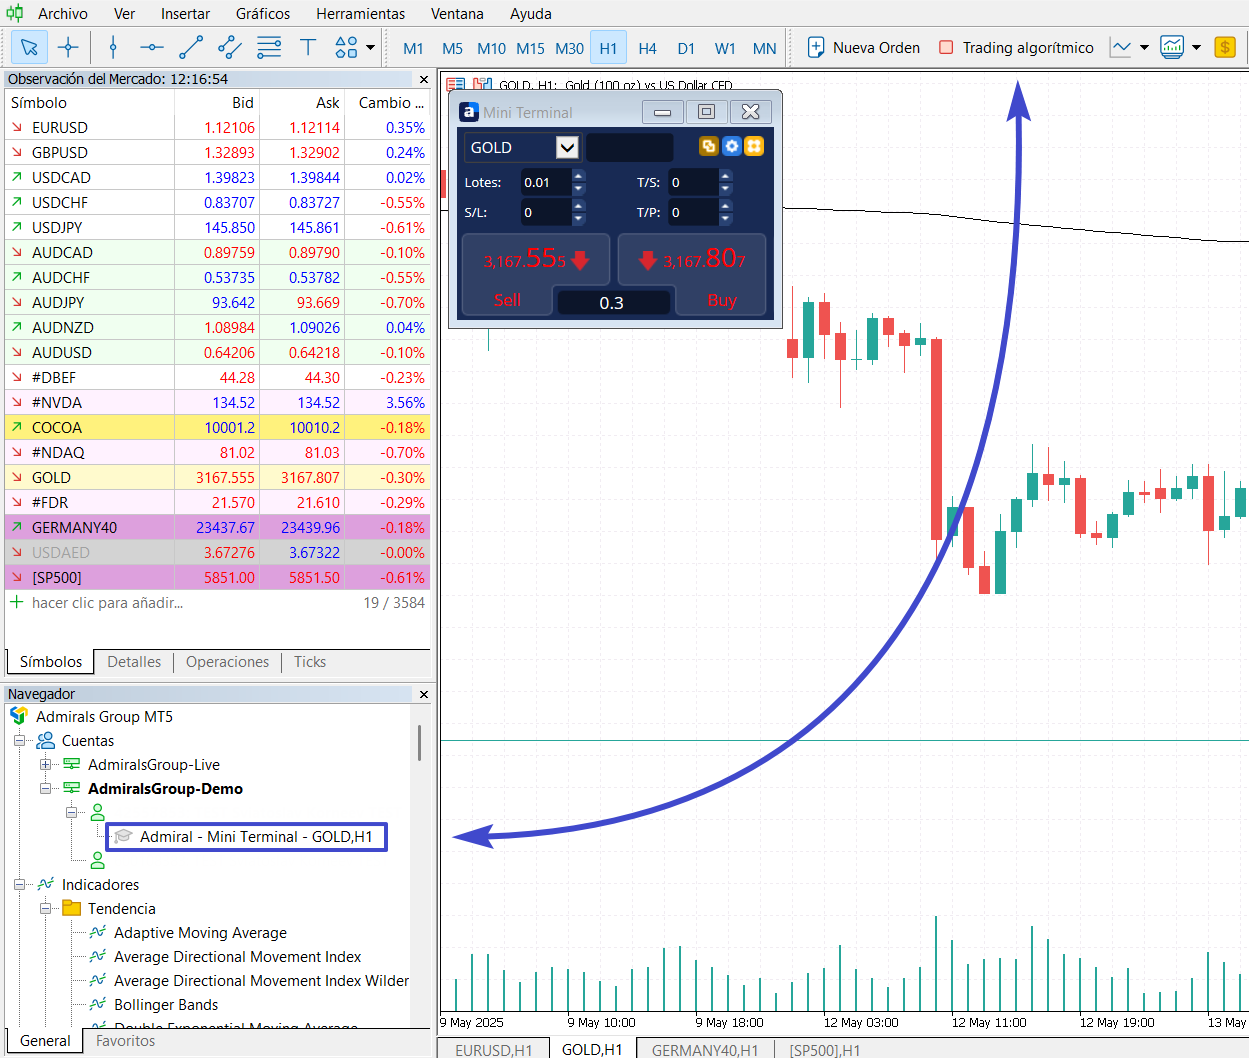
Task: Select the text label tool
Action: (x=308, y=47)
